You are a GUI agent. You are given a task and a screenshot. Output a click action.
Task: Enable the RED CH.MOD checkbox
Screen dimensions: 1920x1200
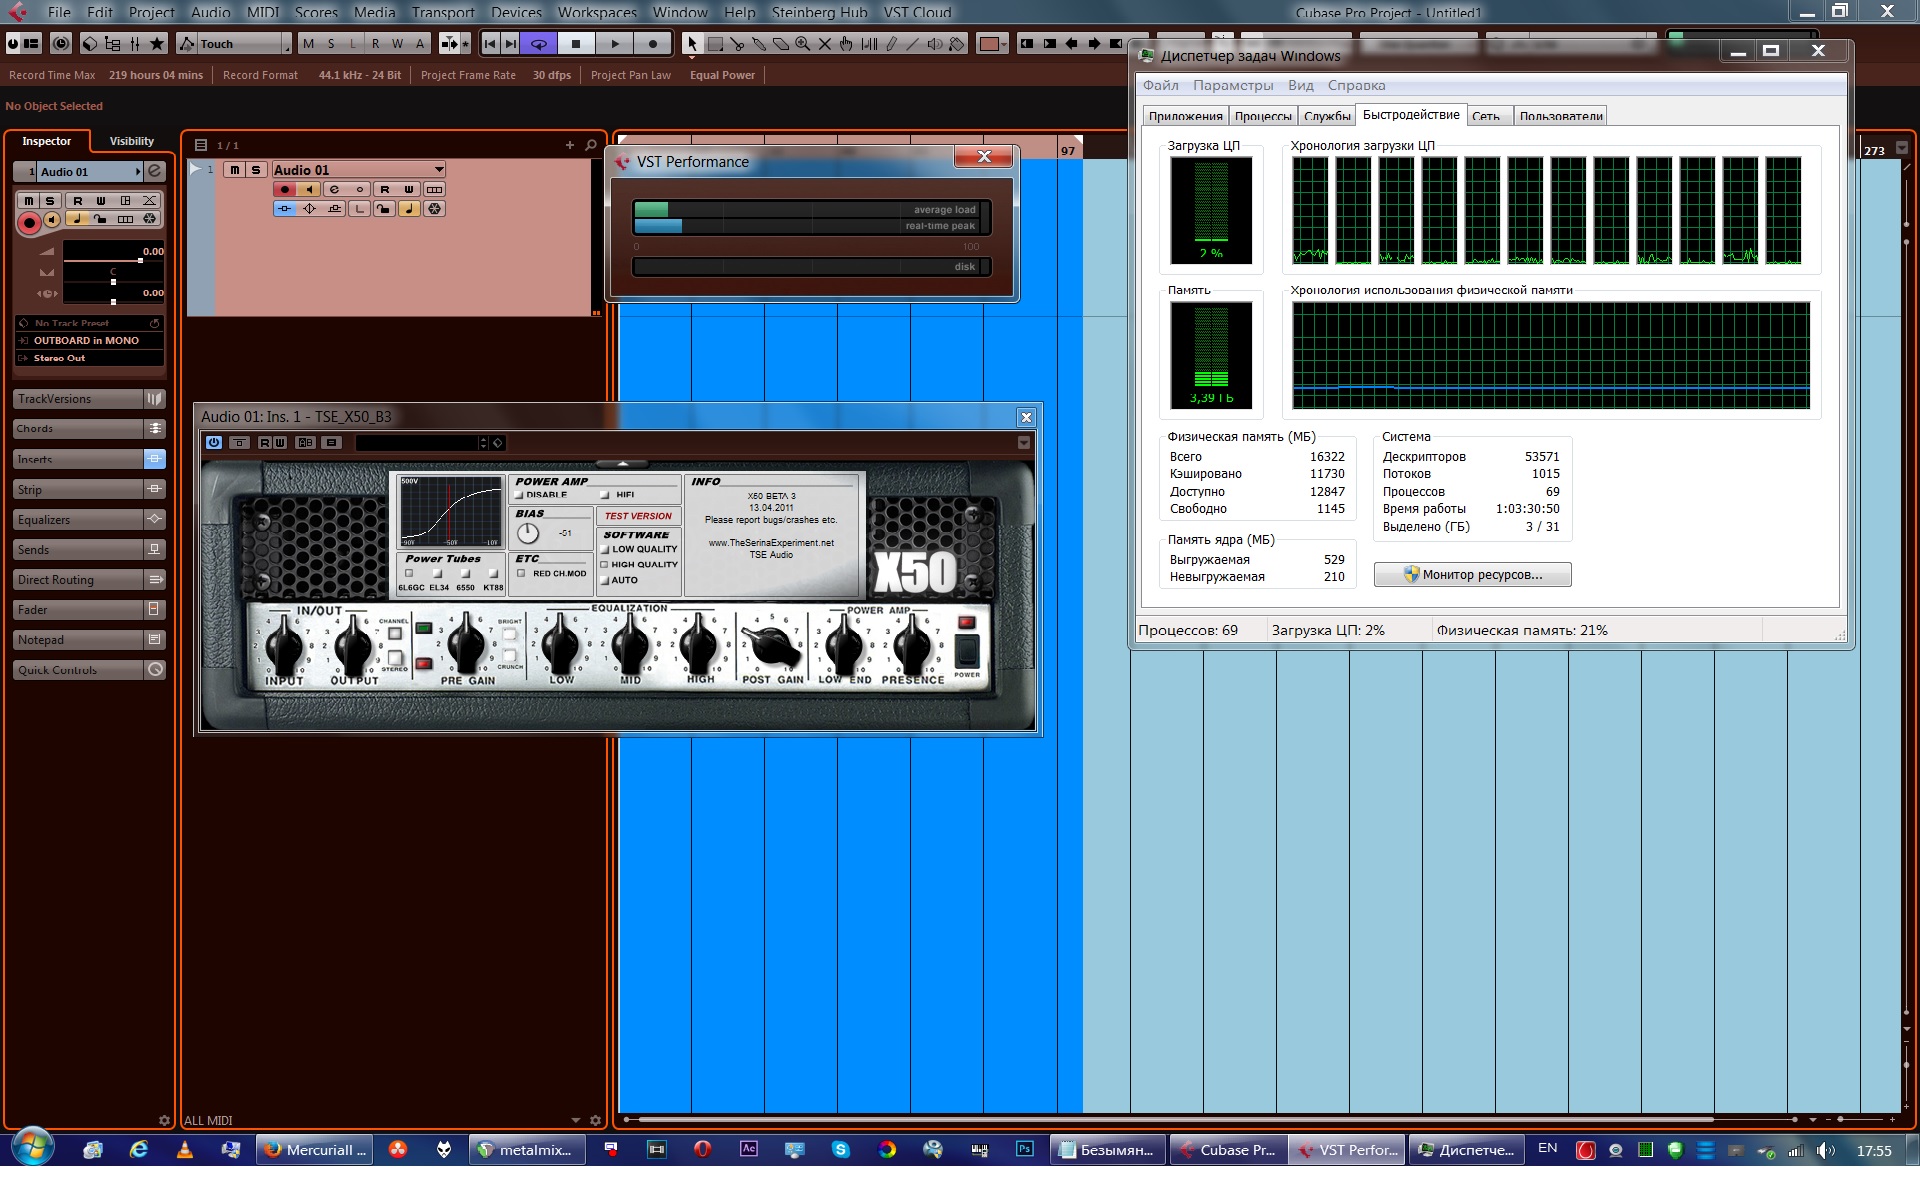pyautogui.click(x=521, y=573)
